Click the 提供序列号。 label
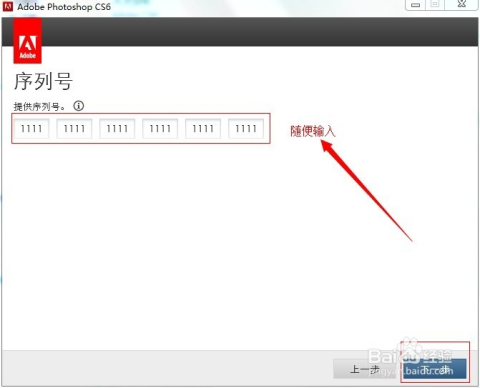 coord(40,107)
